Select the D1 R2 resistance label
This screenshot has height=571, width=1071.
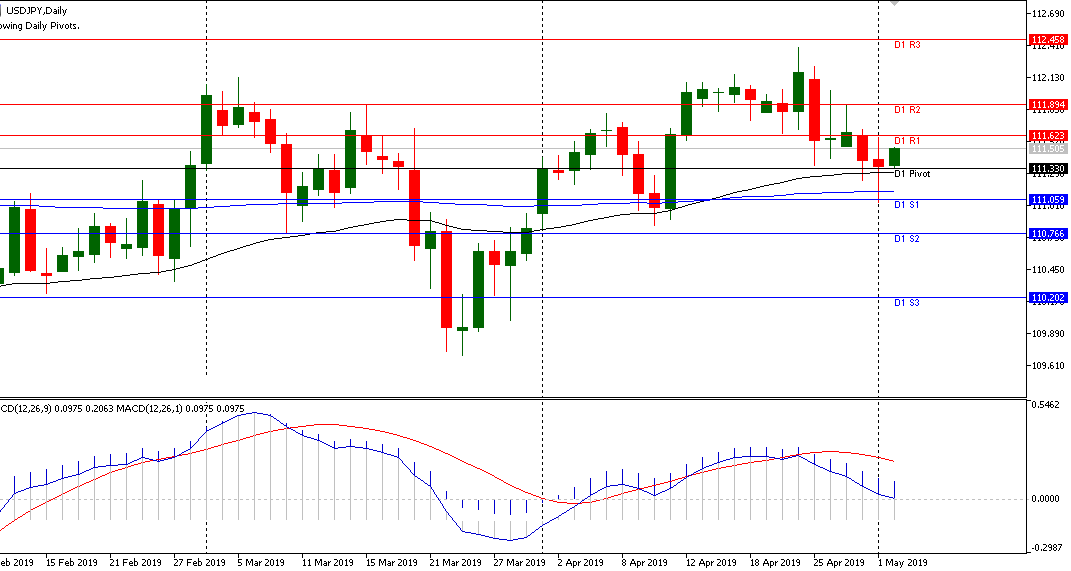(x=907, y=109)
